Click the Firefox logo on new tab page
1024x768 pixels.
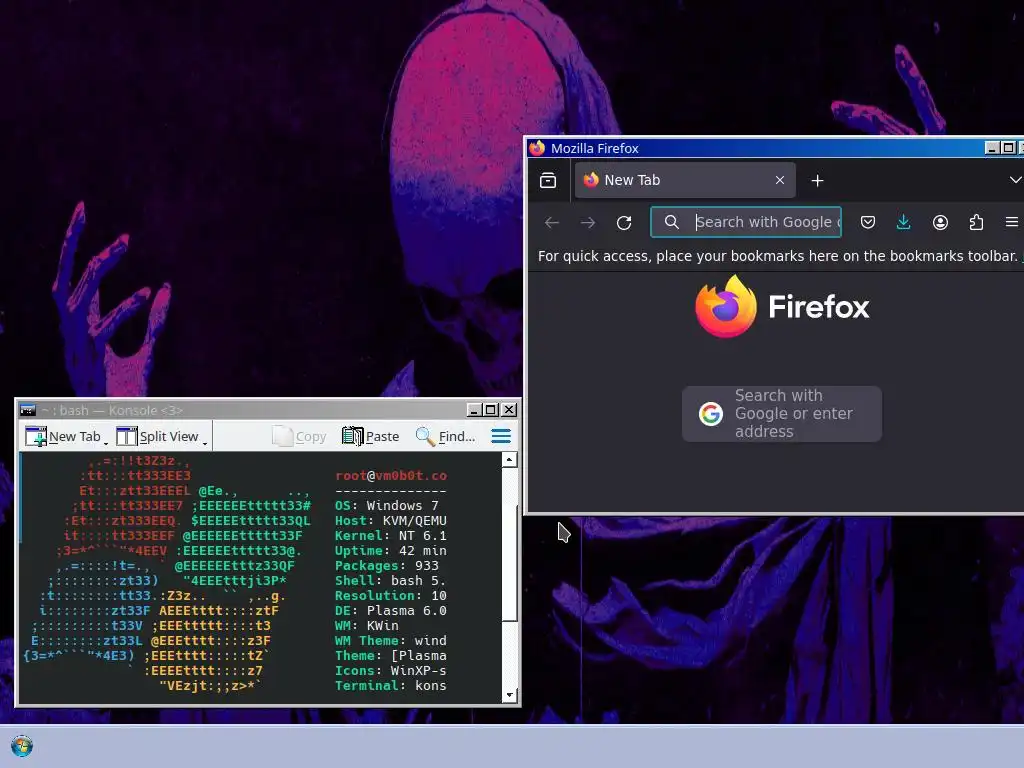click(x=782, y=306)
